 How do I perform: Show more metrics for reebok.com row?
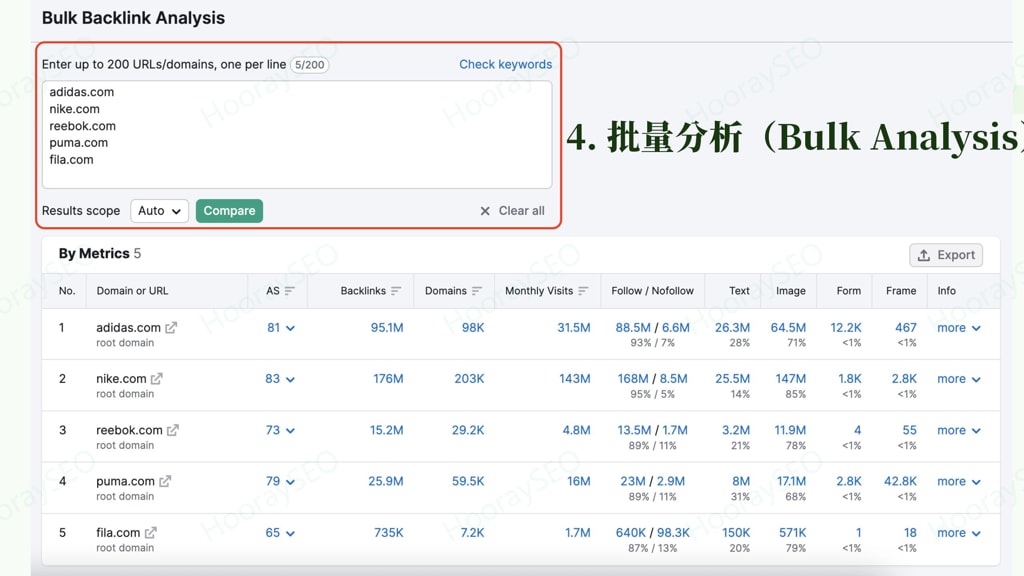[x=957, y=429]
